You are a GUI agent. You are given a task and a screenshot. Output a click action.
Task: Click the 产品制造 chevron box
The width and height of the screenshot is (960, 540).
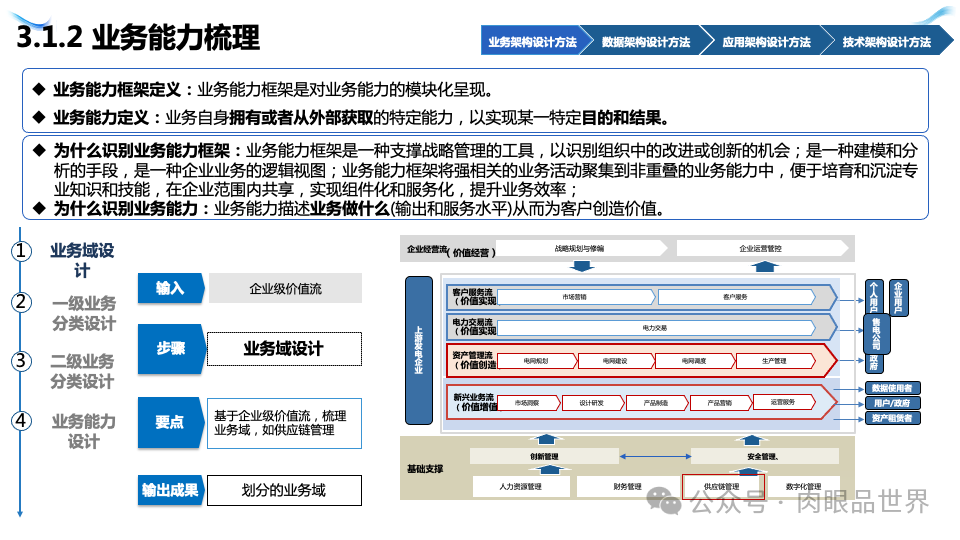tap(657, 403)
